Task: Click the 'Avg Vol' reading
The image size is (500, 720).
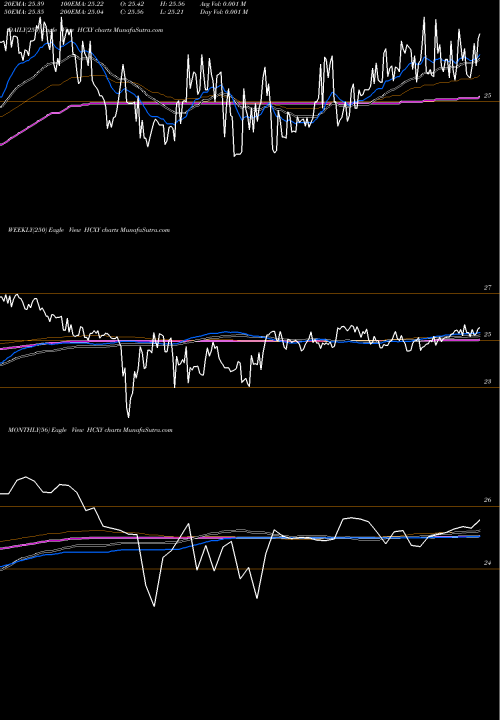Action: click(x=223, y=4)
